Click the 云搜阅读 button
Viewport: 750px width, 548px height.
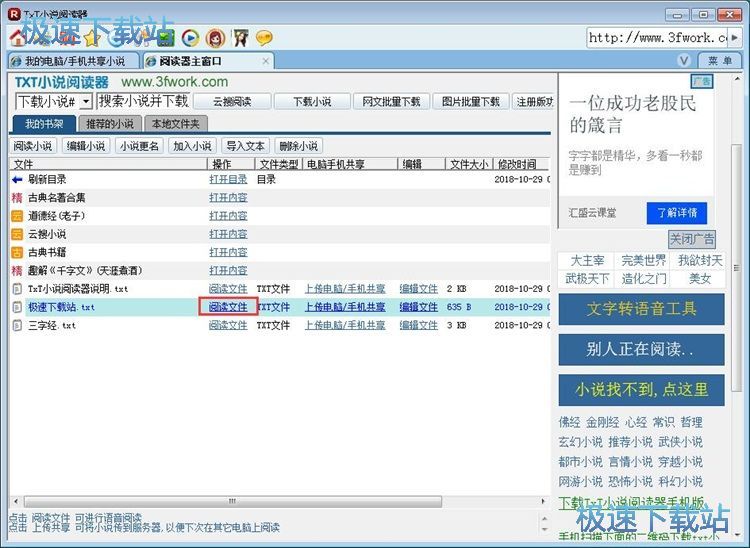(231, 102)
